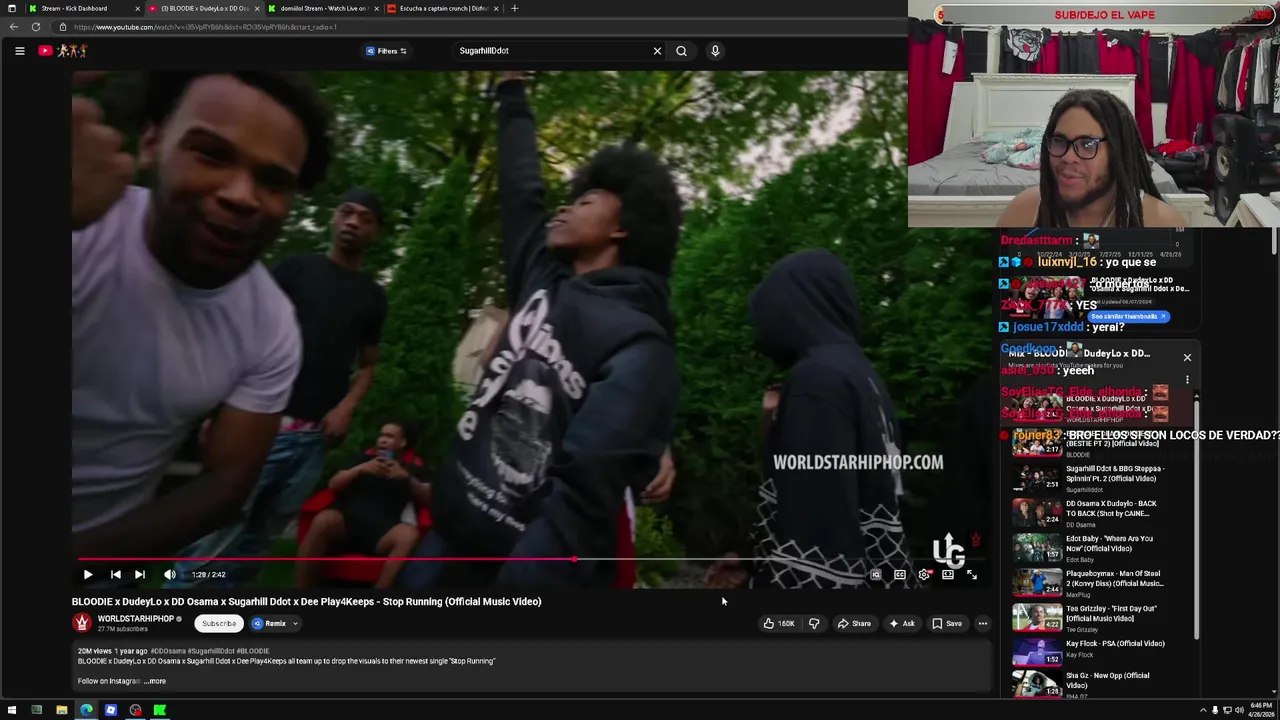Click the magnifying glass search button
Image resolution: width=1280 pixels, height=720 pixels.
pos(681,51)
